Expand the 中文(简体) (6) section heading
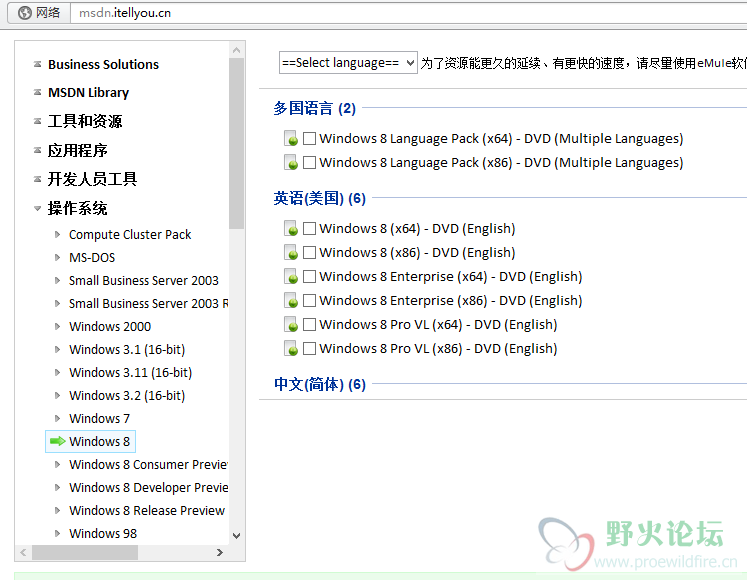This screenshot has height=580, width=747. (x=320, y=384)
